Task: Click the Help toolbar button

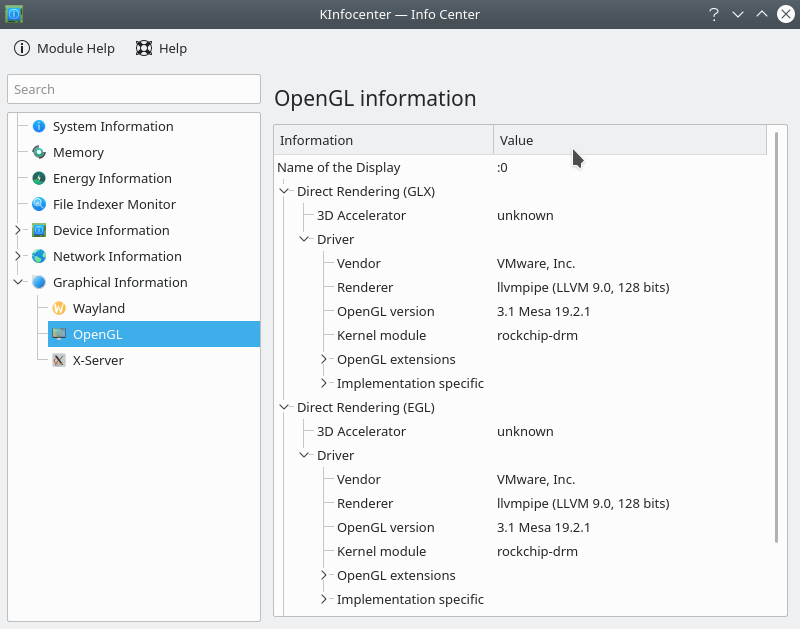Action: click(x=161, y=48)
